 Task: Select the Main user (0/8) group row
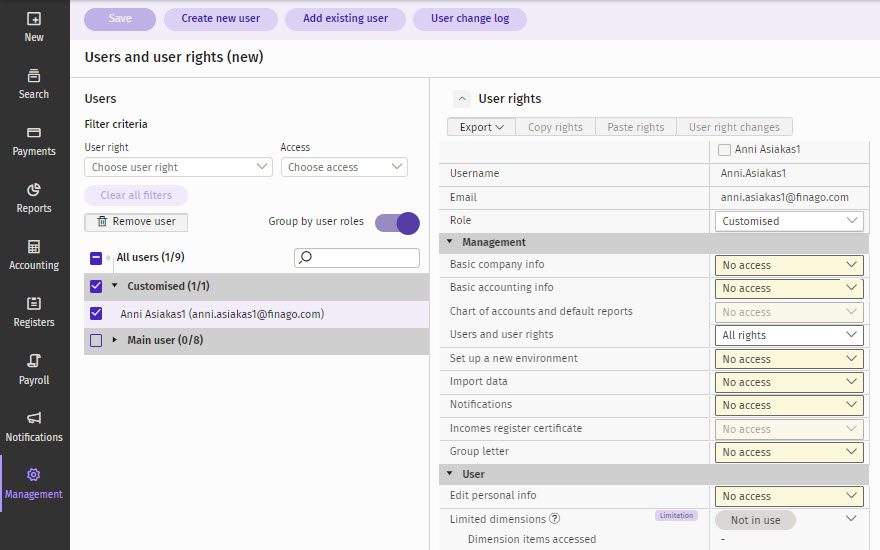coord(256,341)
